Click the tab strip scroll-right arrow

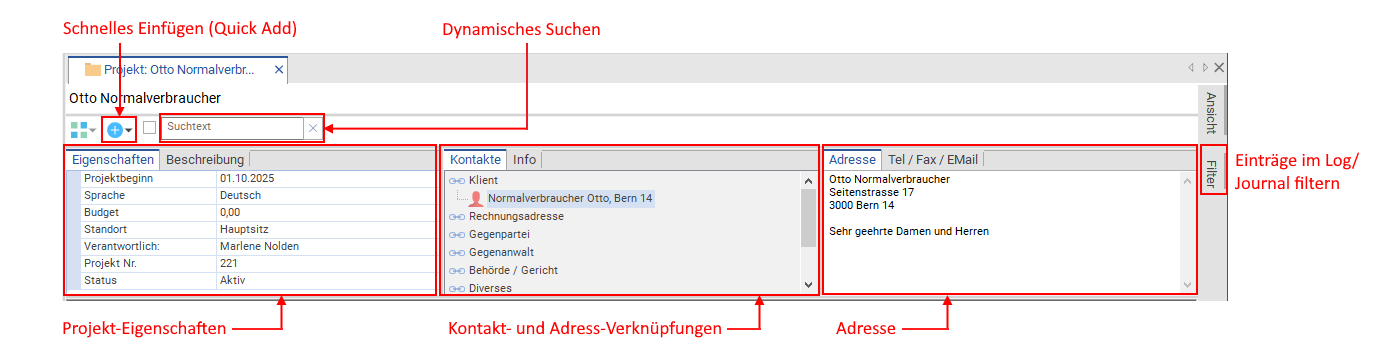point(1205,68)
